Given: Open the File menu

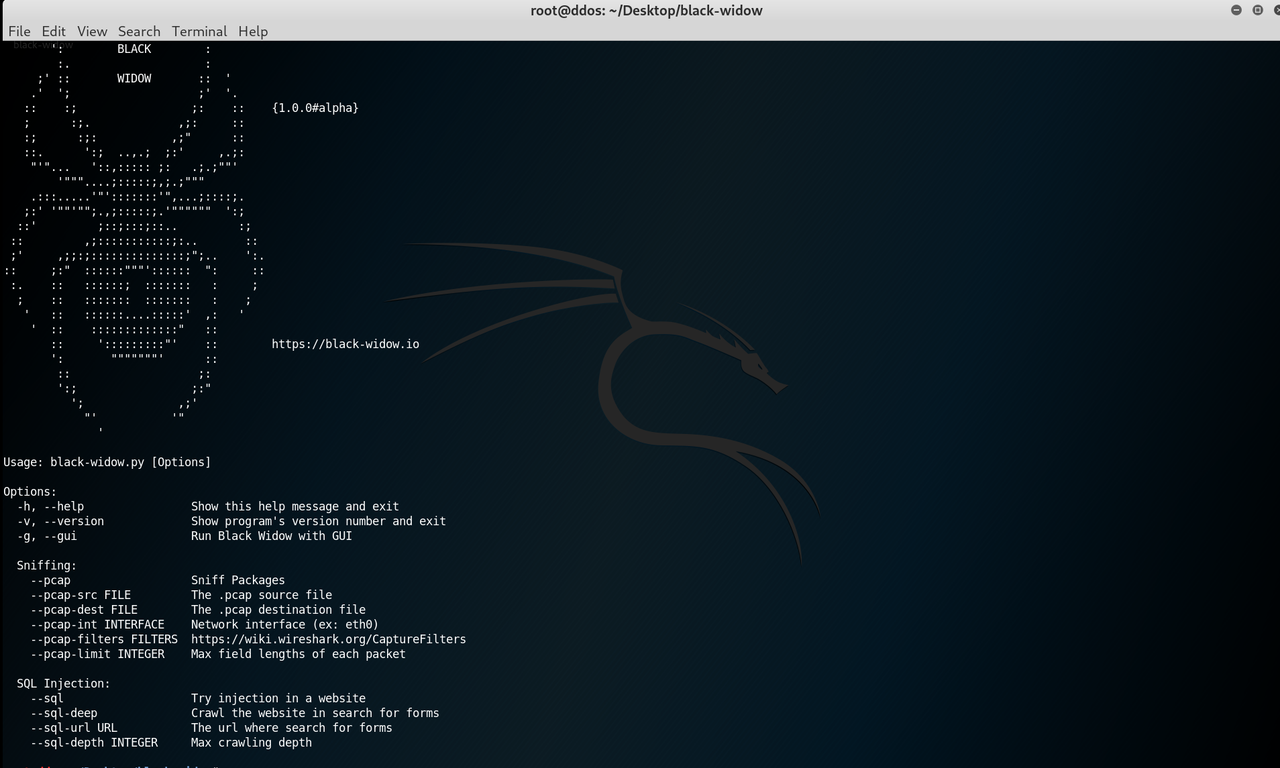Looking at the screenshot, I should pyautogui.click(x=19, y=31).
